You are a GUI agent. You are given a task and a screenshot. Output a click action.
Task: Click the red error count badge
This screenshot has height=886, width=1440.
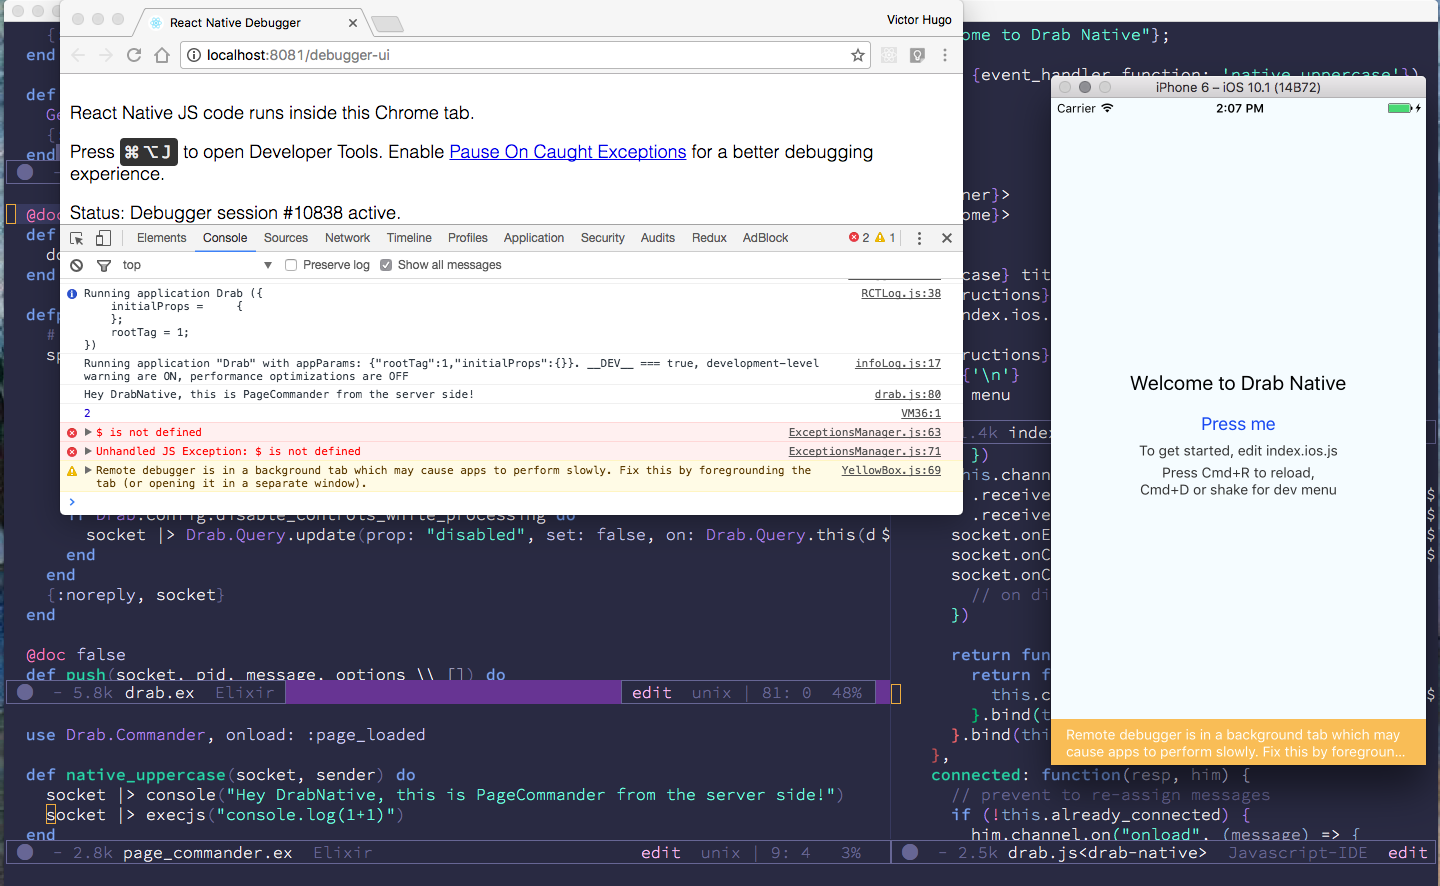click(x=859, y=238)
